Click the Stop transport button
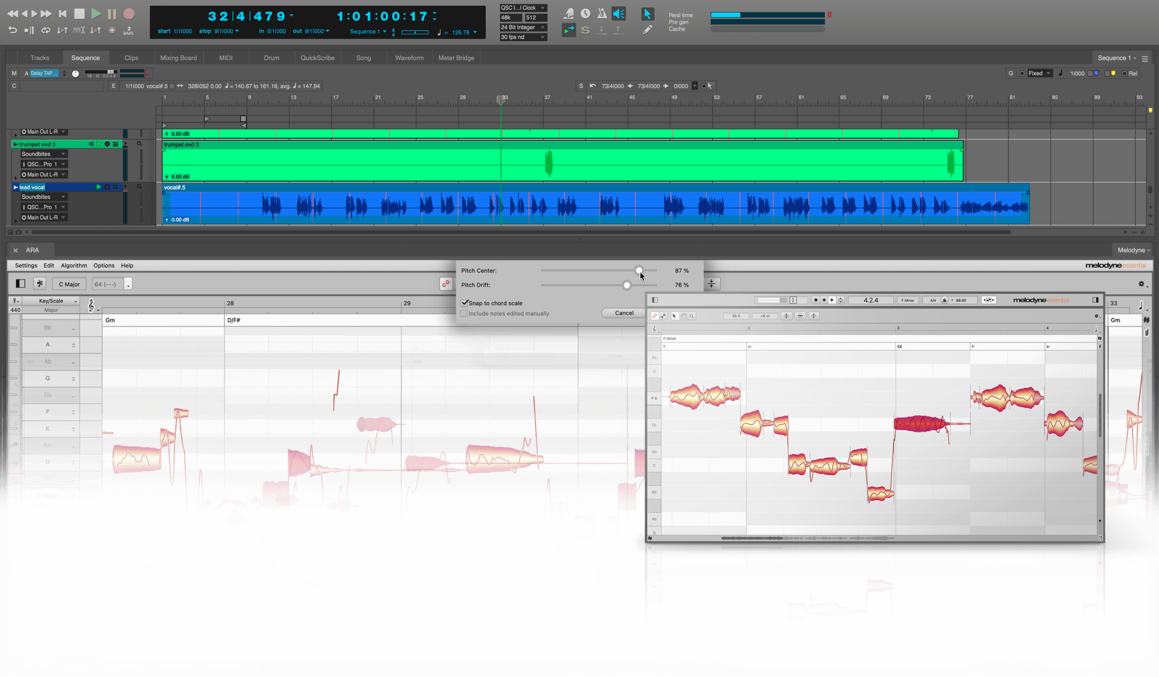Image resolution: width=1159 pixels, height=677 pixels. [79, 14]
